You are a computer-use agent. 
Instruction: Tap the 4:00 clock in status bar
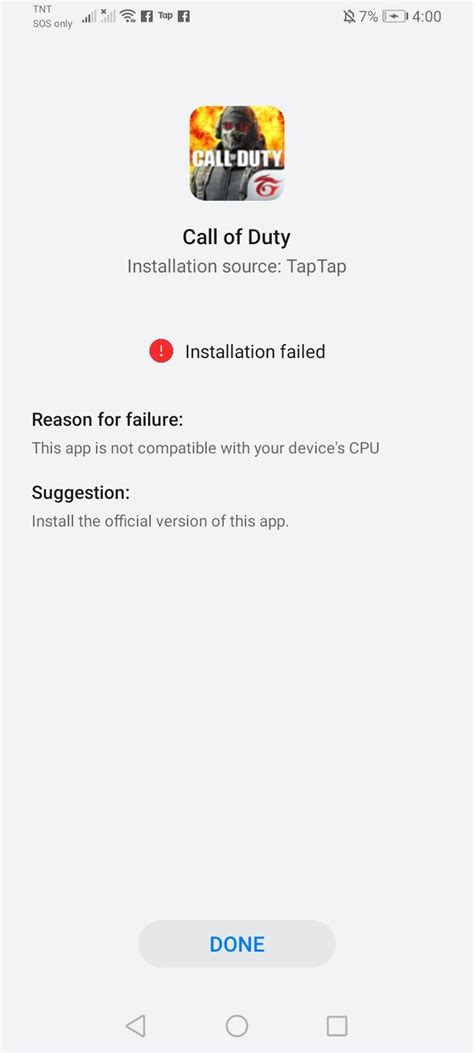coord(427,17)
